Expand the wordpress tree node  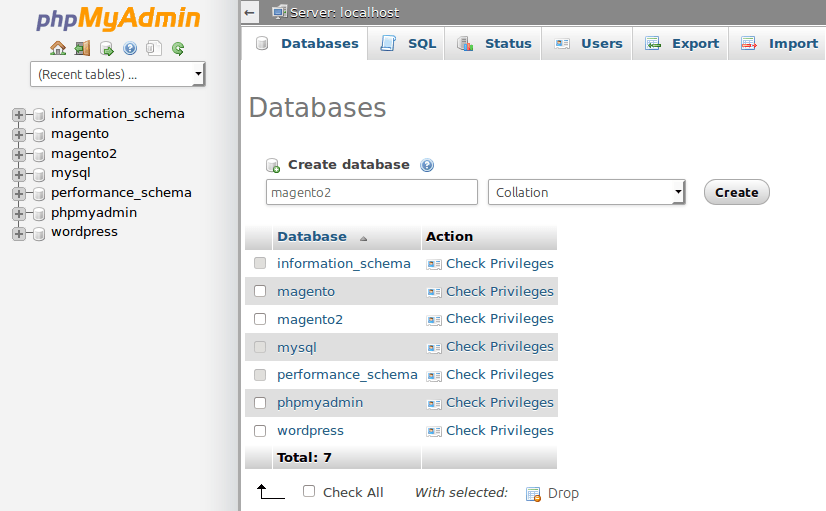[19, 233]
